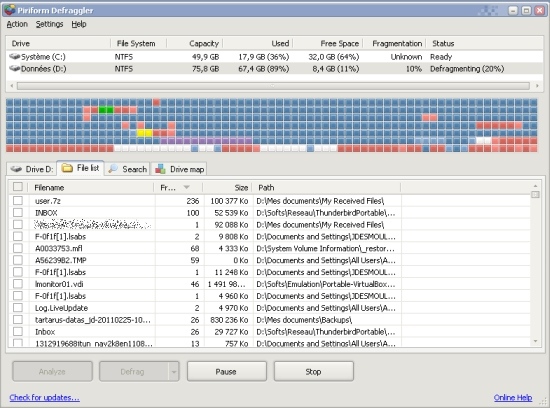Click a purple block in the drive map
The image size is (550, 408).
point(206,141)
